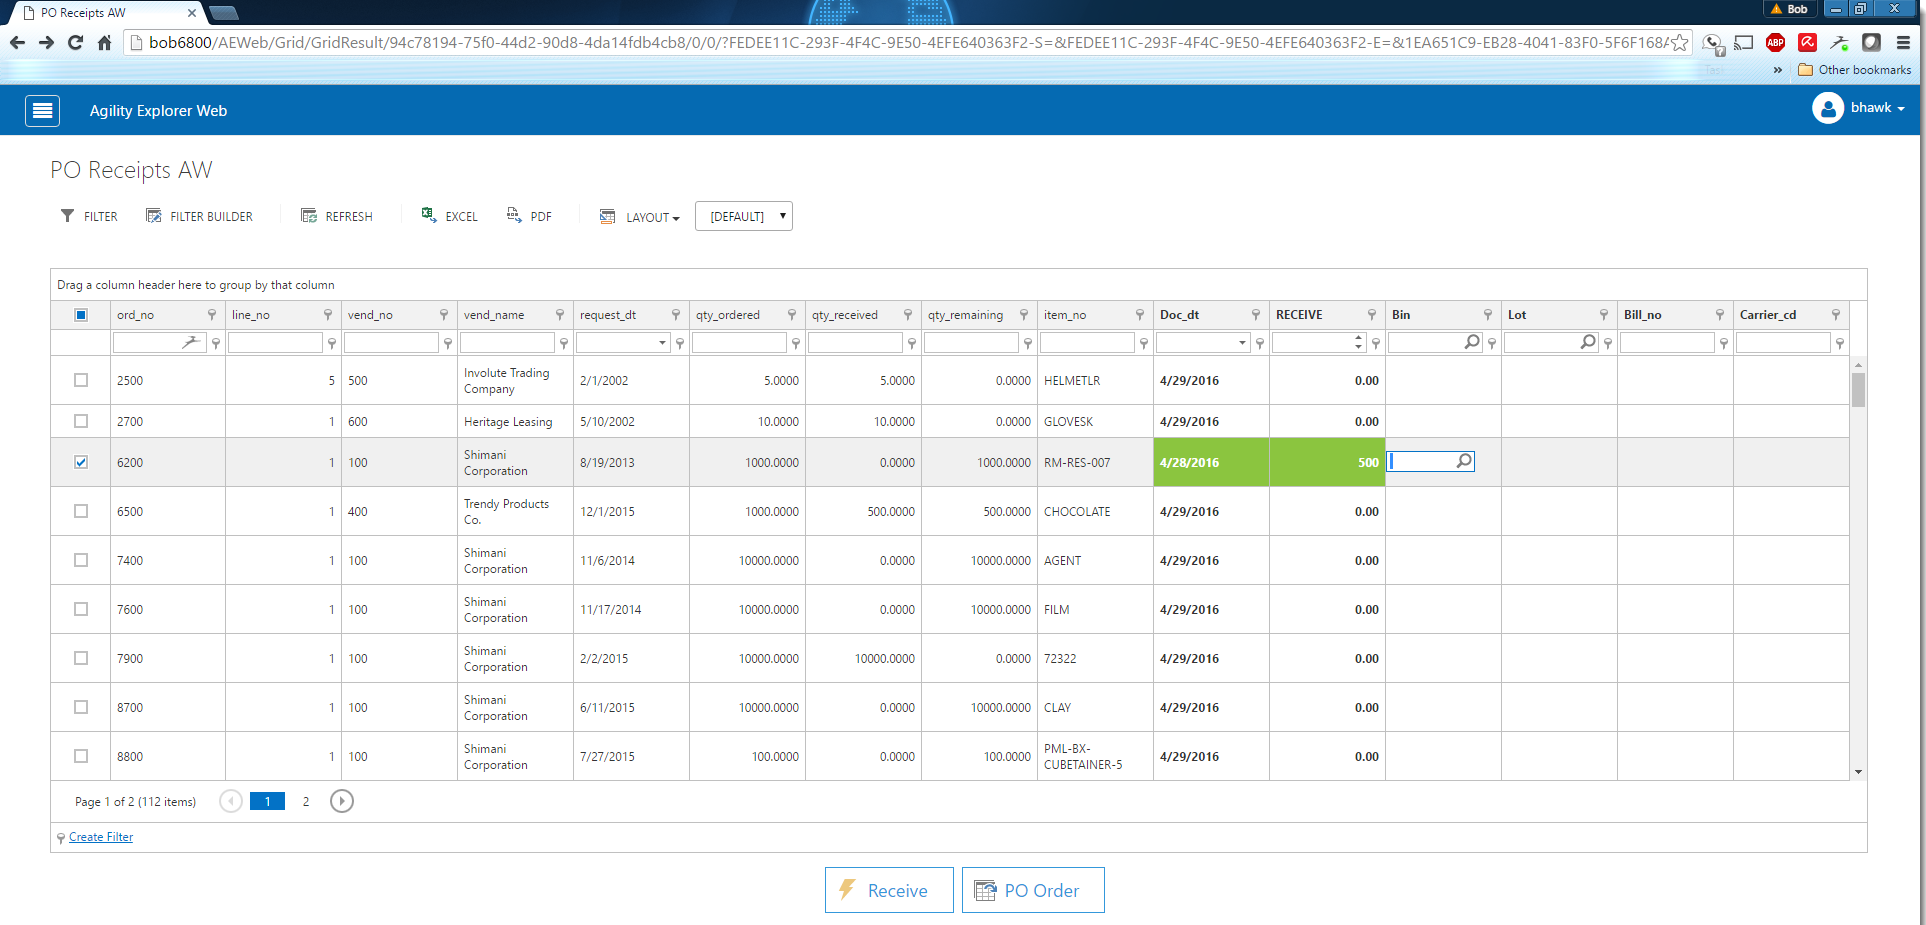Export the grid to PDF

(x=529, y=216)
